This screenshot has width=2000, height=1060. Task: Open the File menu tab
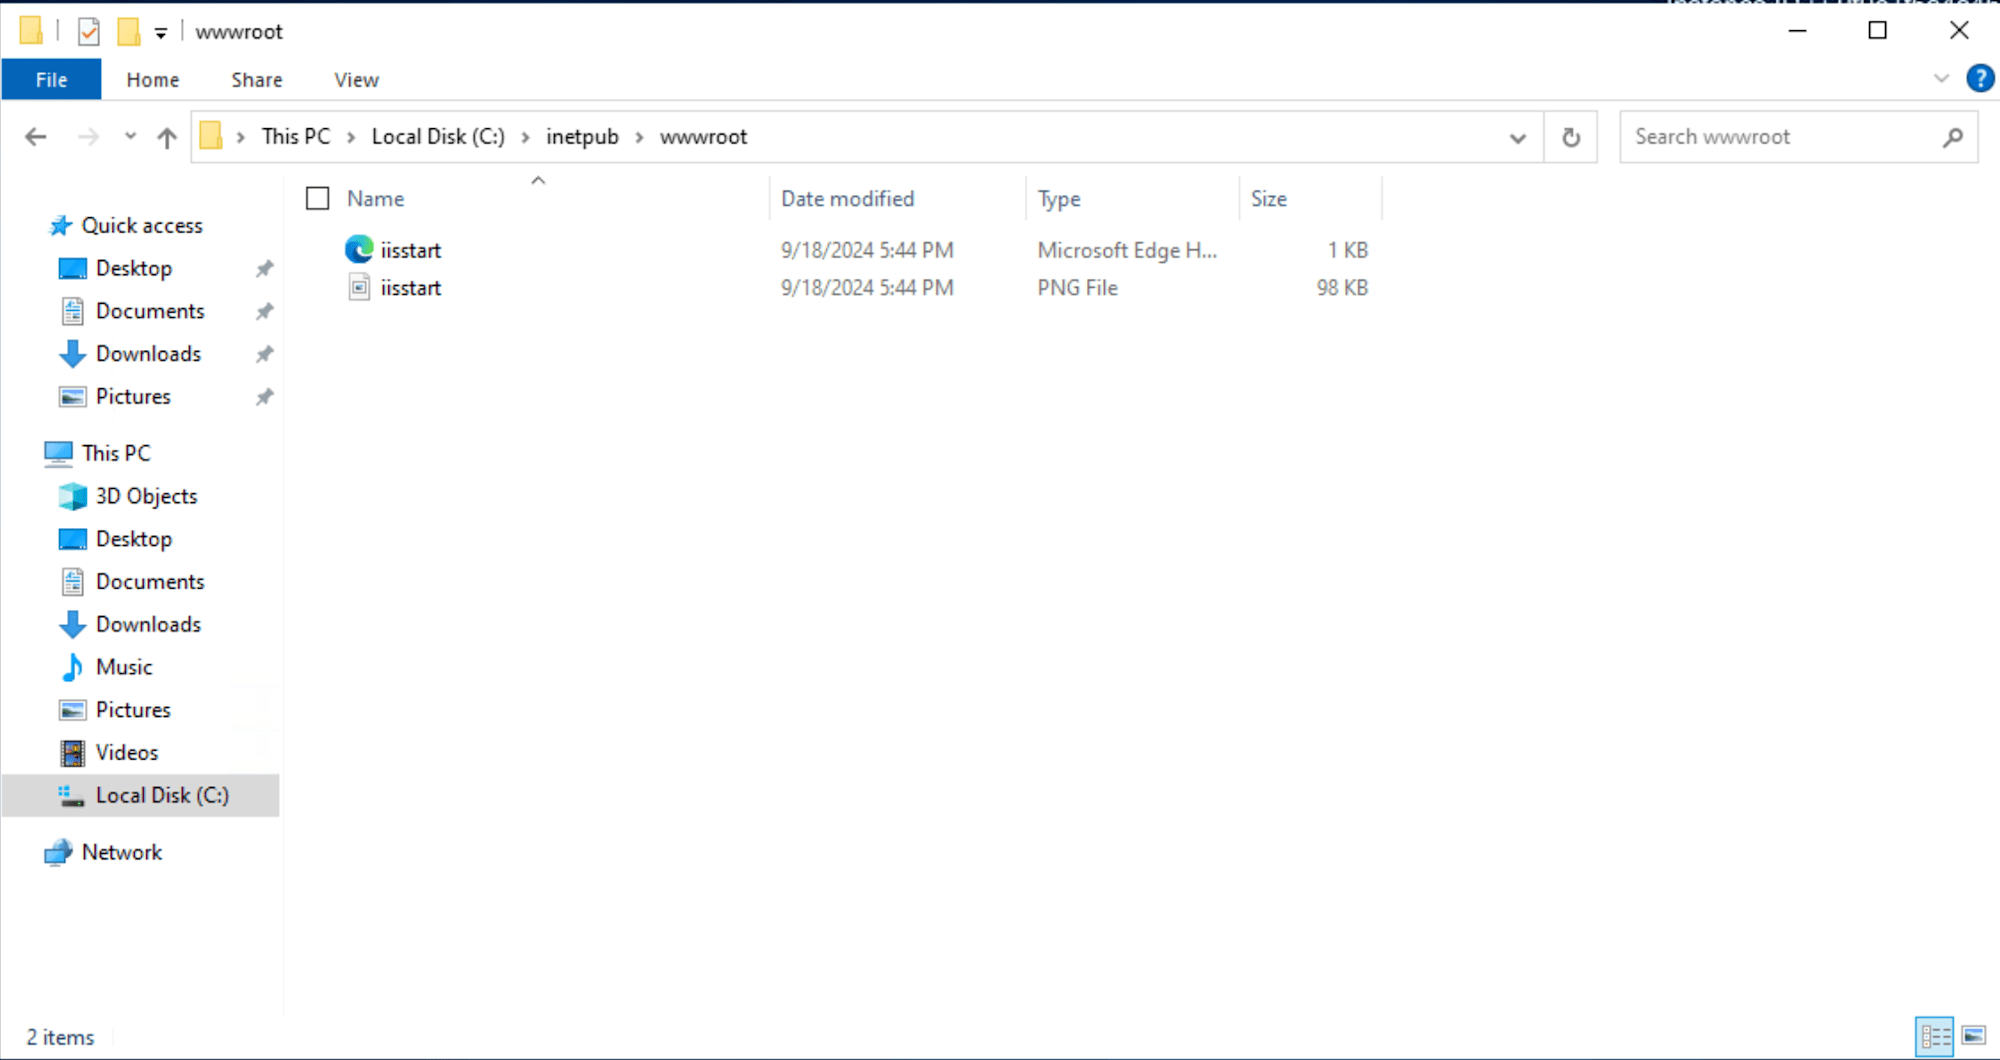tap(51, 80)
